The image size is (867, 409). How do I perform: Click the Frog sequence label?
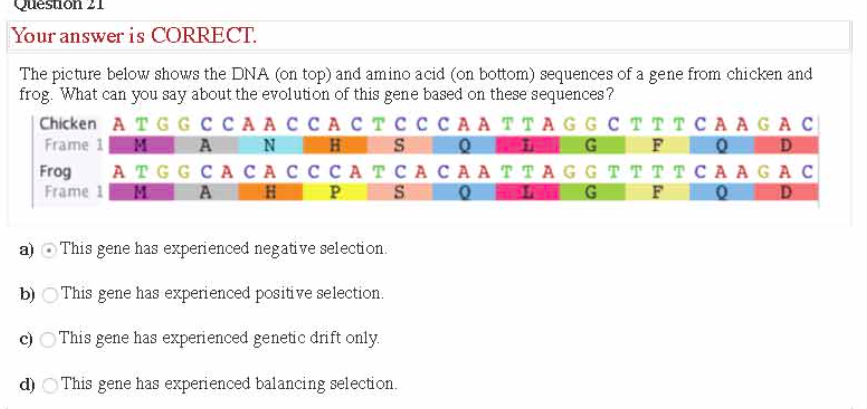click(55, 171)
